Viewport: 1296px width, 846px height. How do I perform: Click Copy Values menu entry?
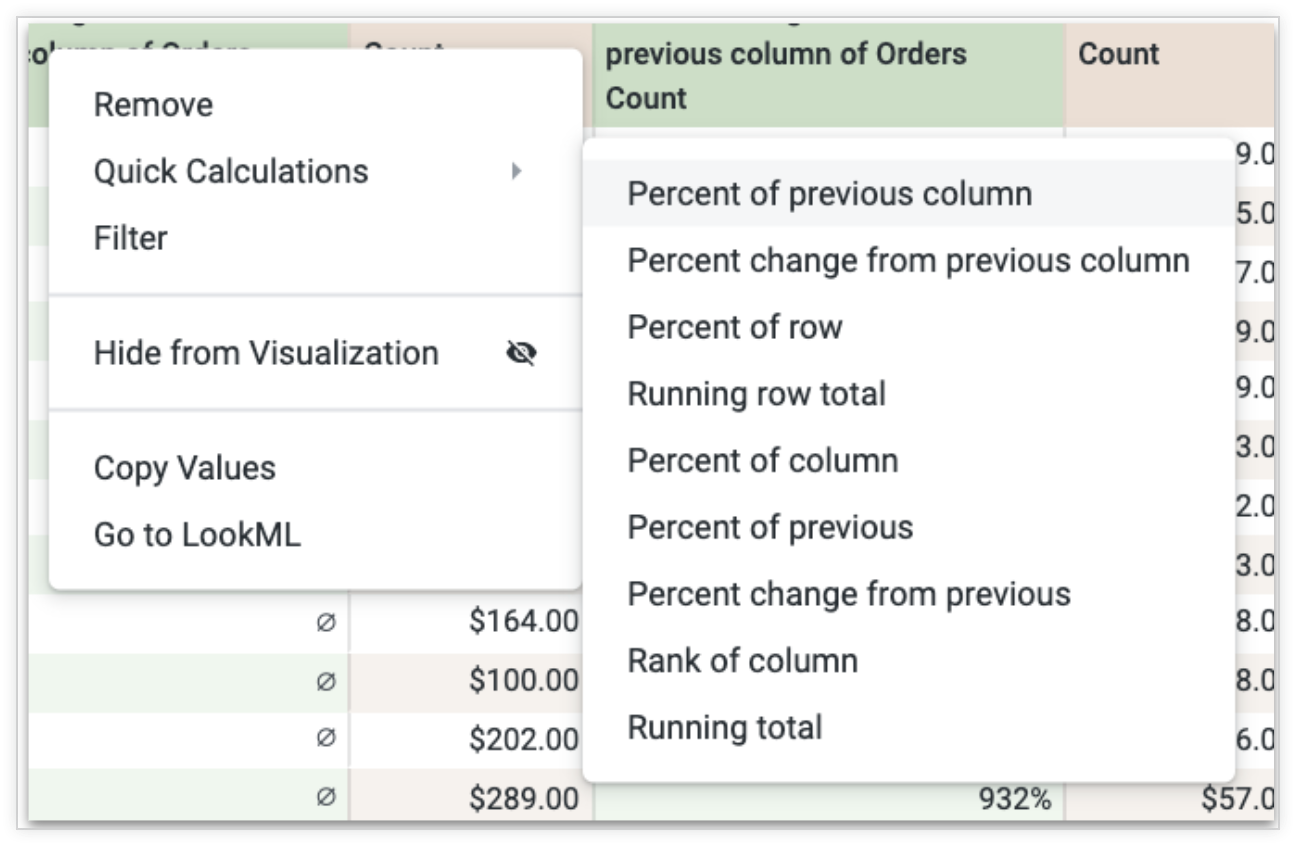pos(184,468)
